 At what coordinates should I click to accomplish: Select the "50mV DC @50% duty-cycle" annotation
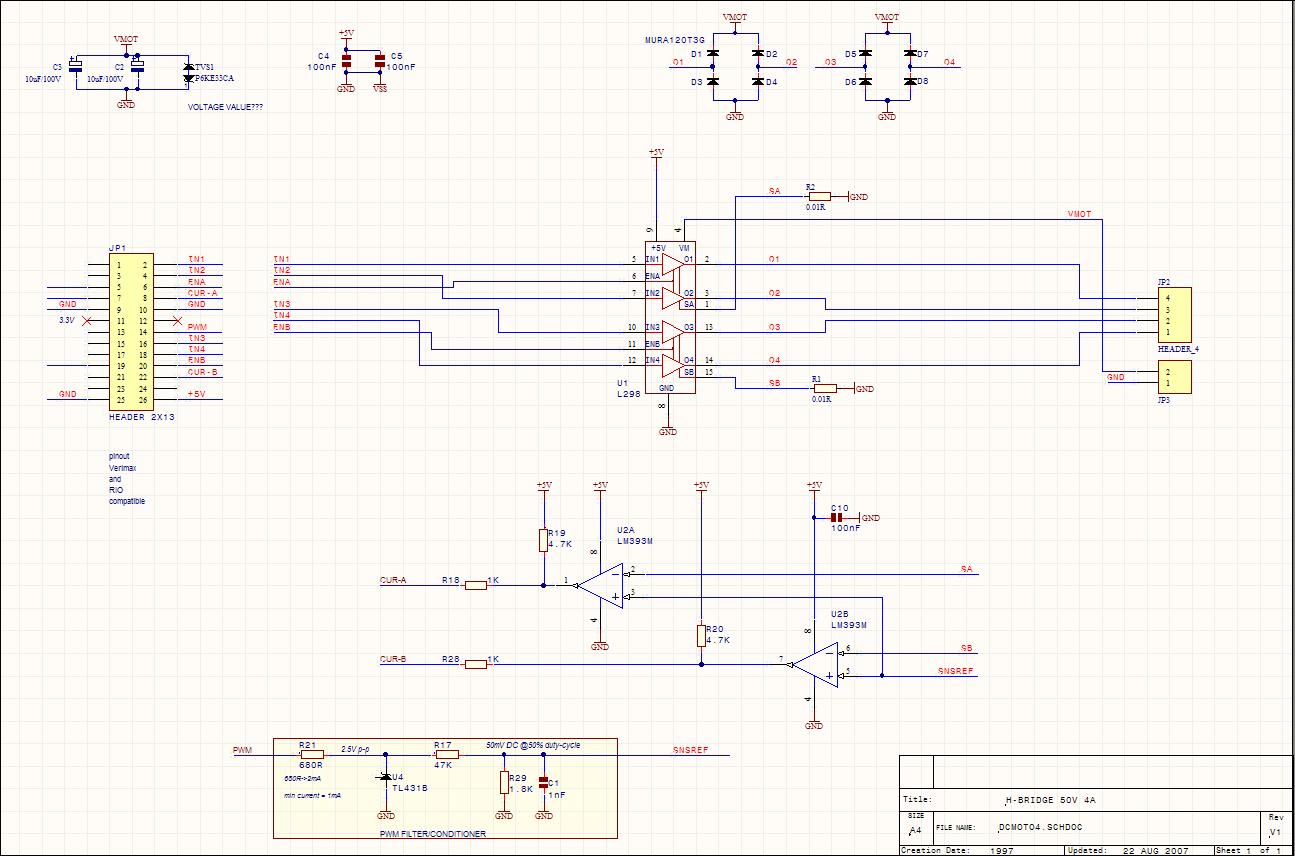533,745
